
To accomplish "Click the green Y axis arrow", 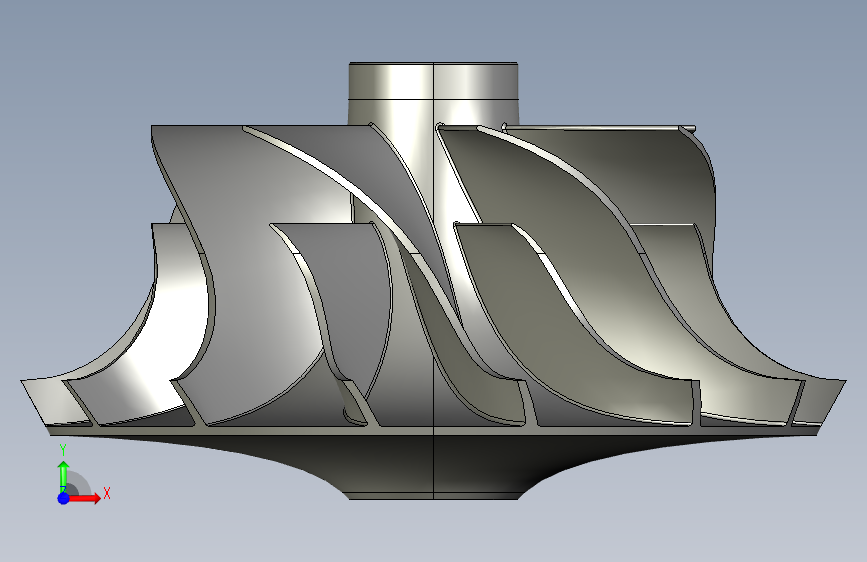I will pyautogui.click(x=64, y=476).
